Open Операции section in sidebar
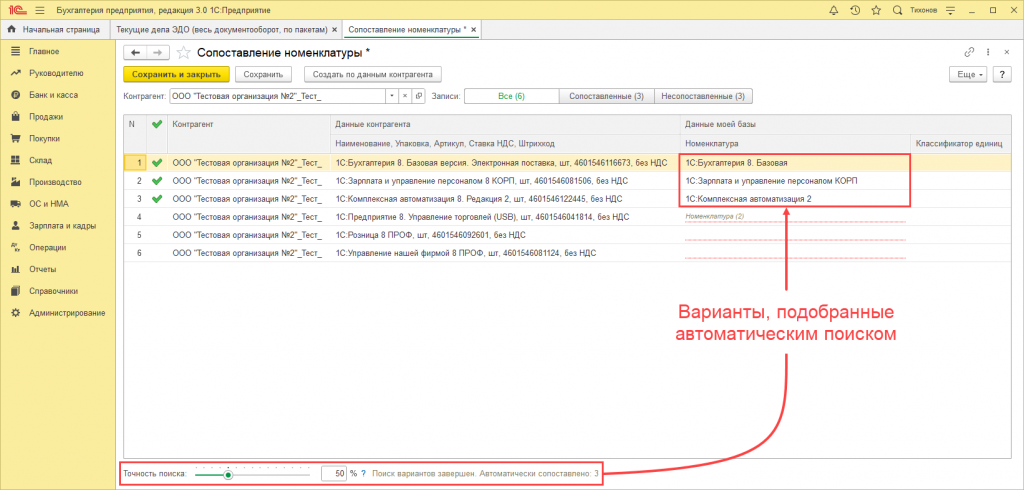1024x490 pixels. 47,248
